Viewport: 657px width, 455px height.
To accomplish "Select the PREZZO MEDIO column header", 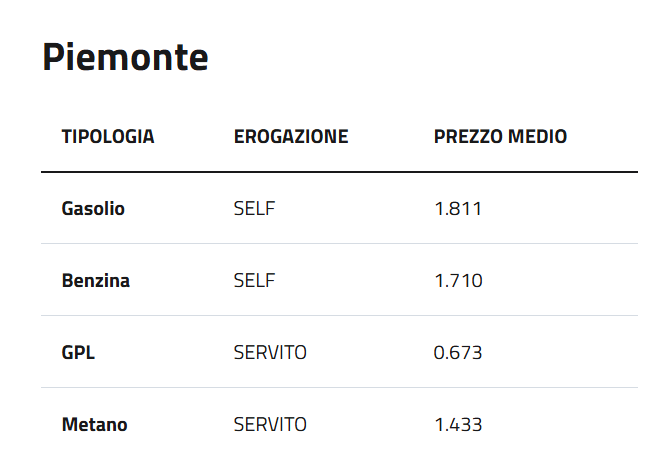I will tap(500, 137).
